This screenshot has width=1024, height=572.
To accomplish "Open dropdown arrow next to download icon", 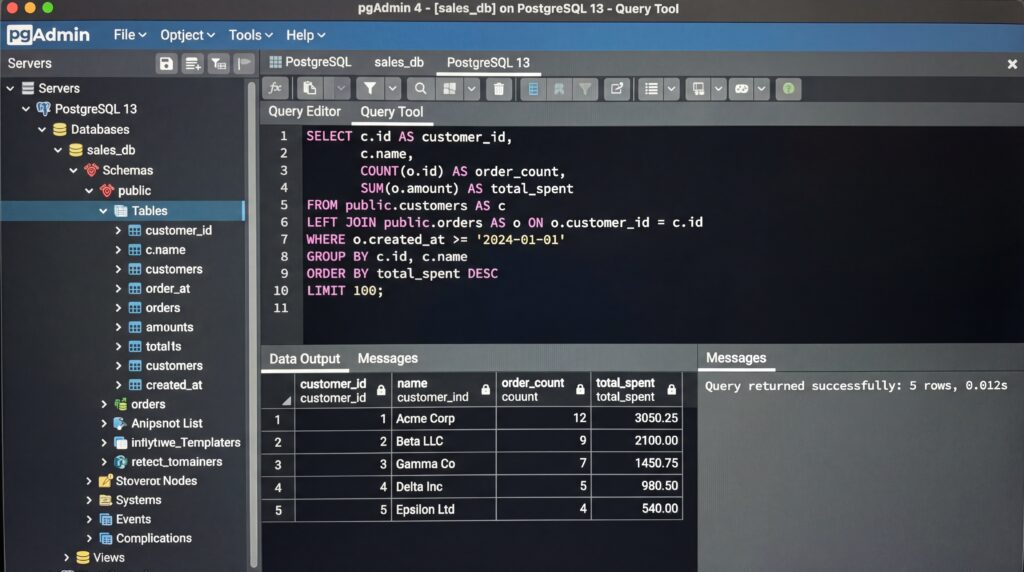I will 718,89.
